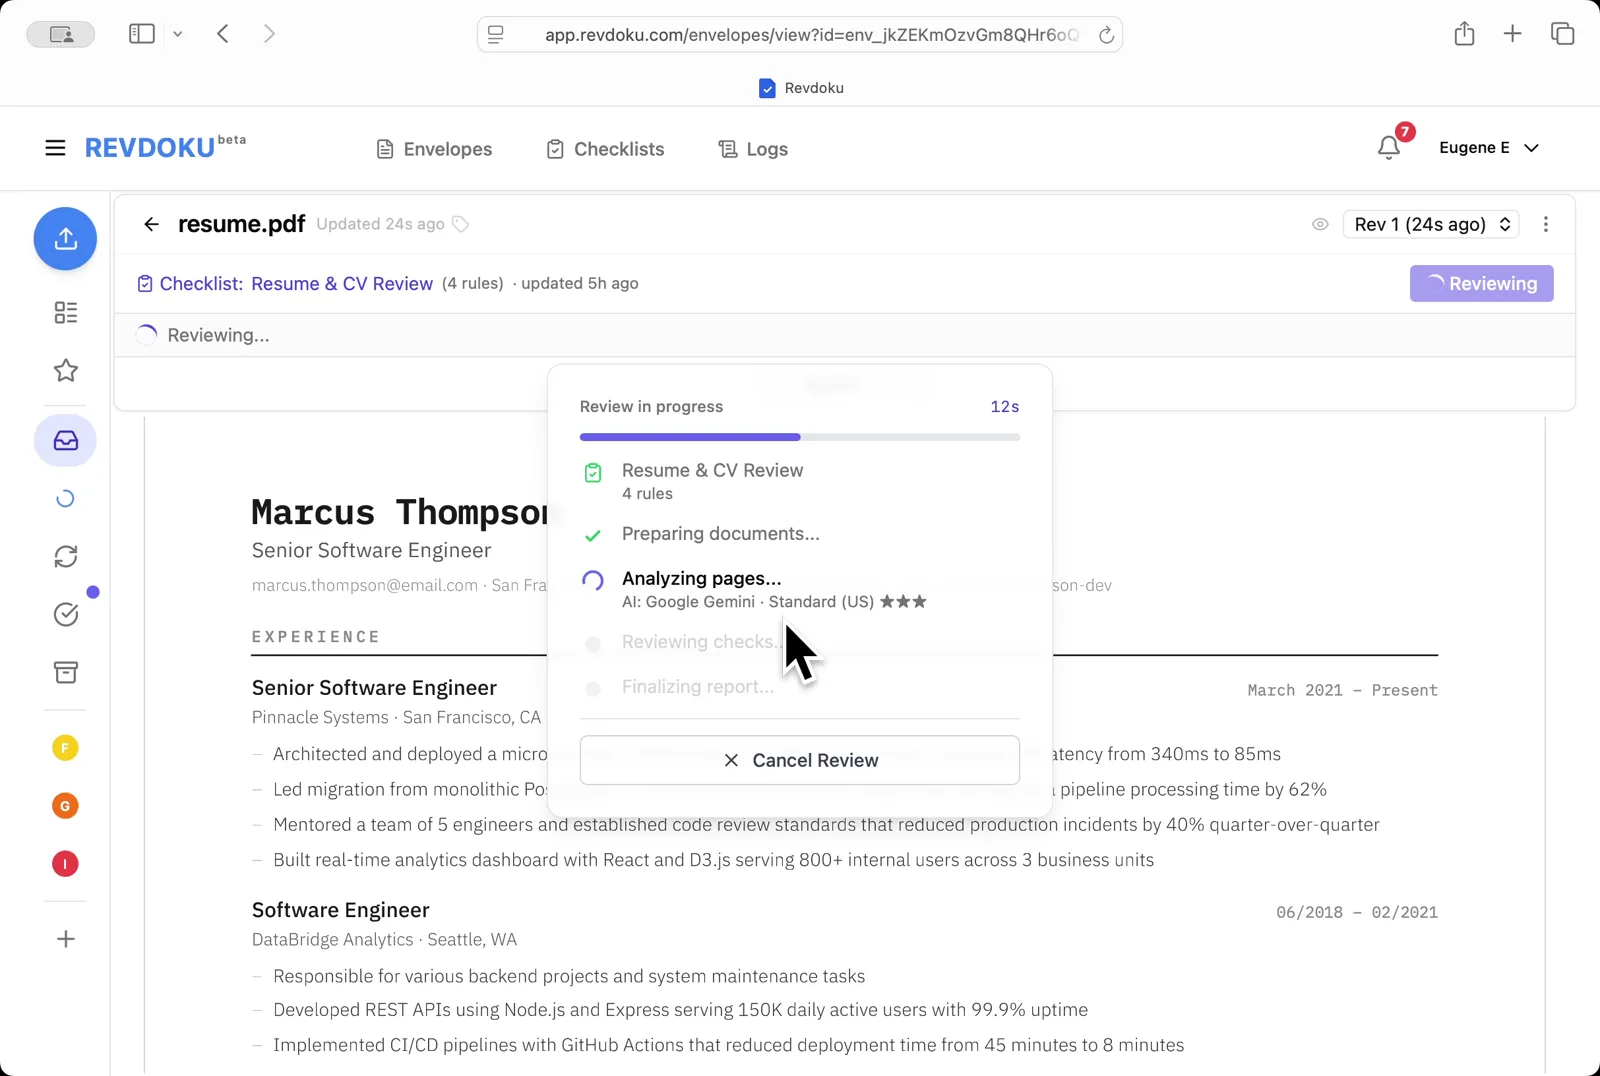This screenshot has height=1076, width=1600.
Task: Click the upload document icon in the sidebar
Action: tap(65, 239)
